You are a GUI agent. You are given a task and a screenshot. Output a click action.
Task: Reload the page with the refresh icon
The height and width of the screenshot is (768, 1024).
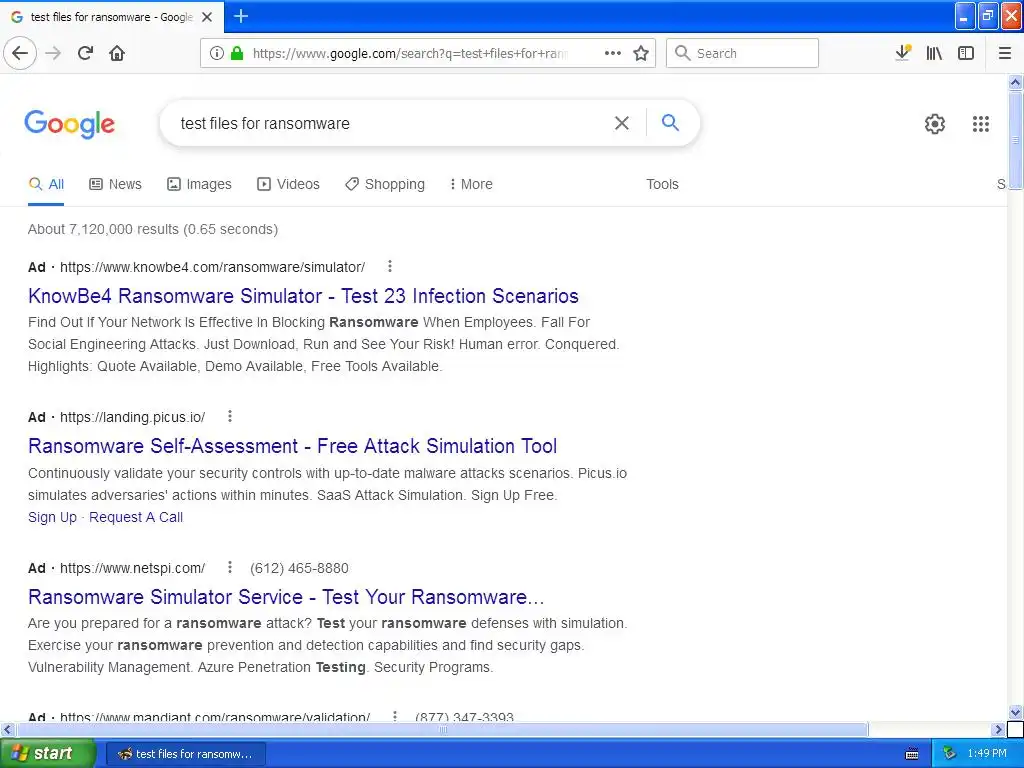click(86, 53)
